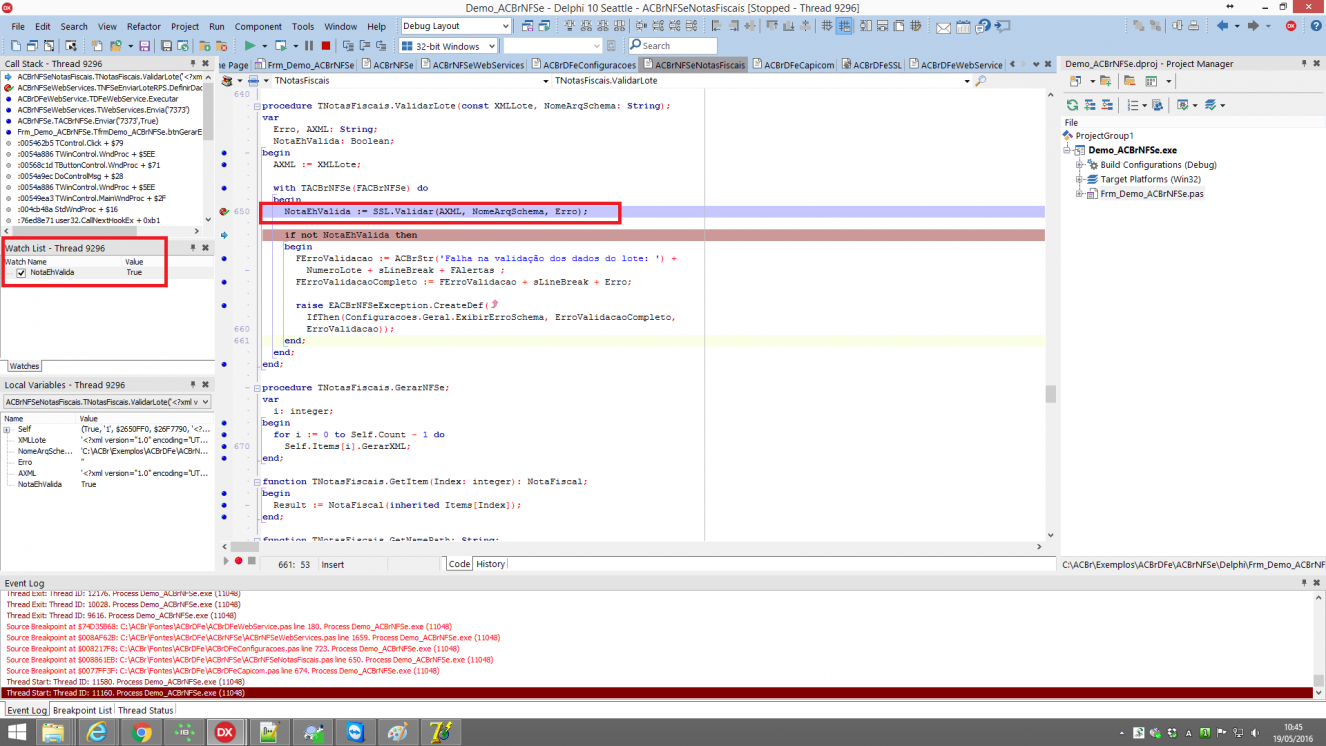
Task: Click the TeamViewer taskbar icon
Action: point(354,732)
